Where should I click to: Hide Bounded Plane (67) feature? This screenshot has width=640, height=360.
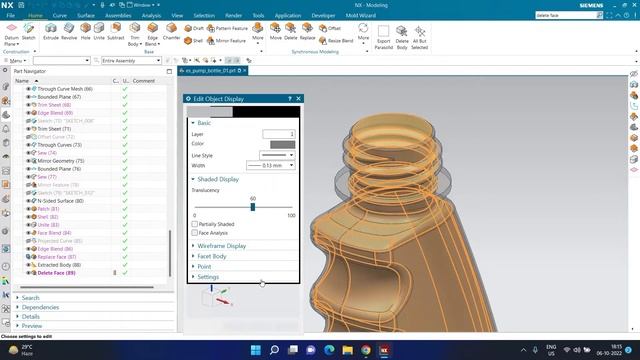(28, 97)
